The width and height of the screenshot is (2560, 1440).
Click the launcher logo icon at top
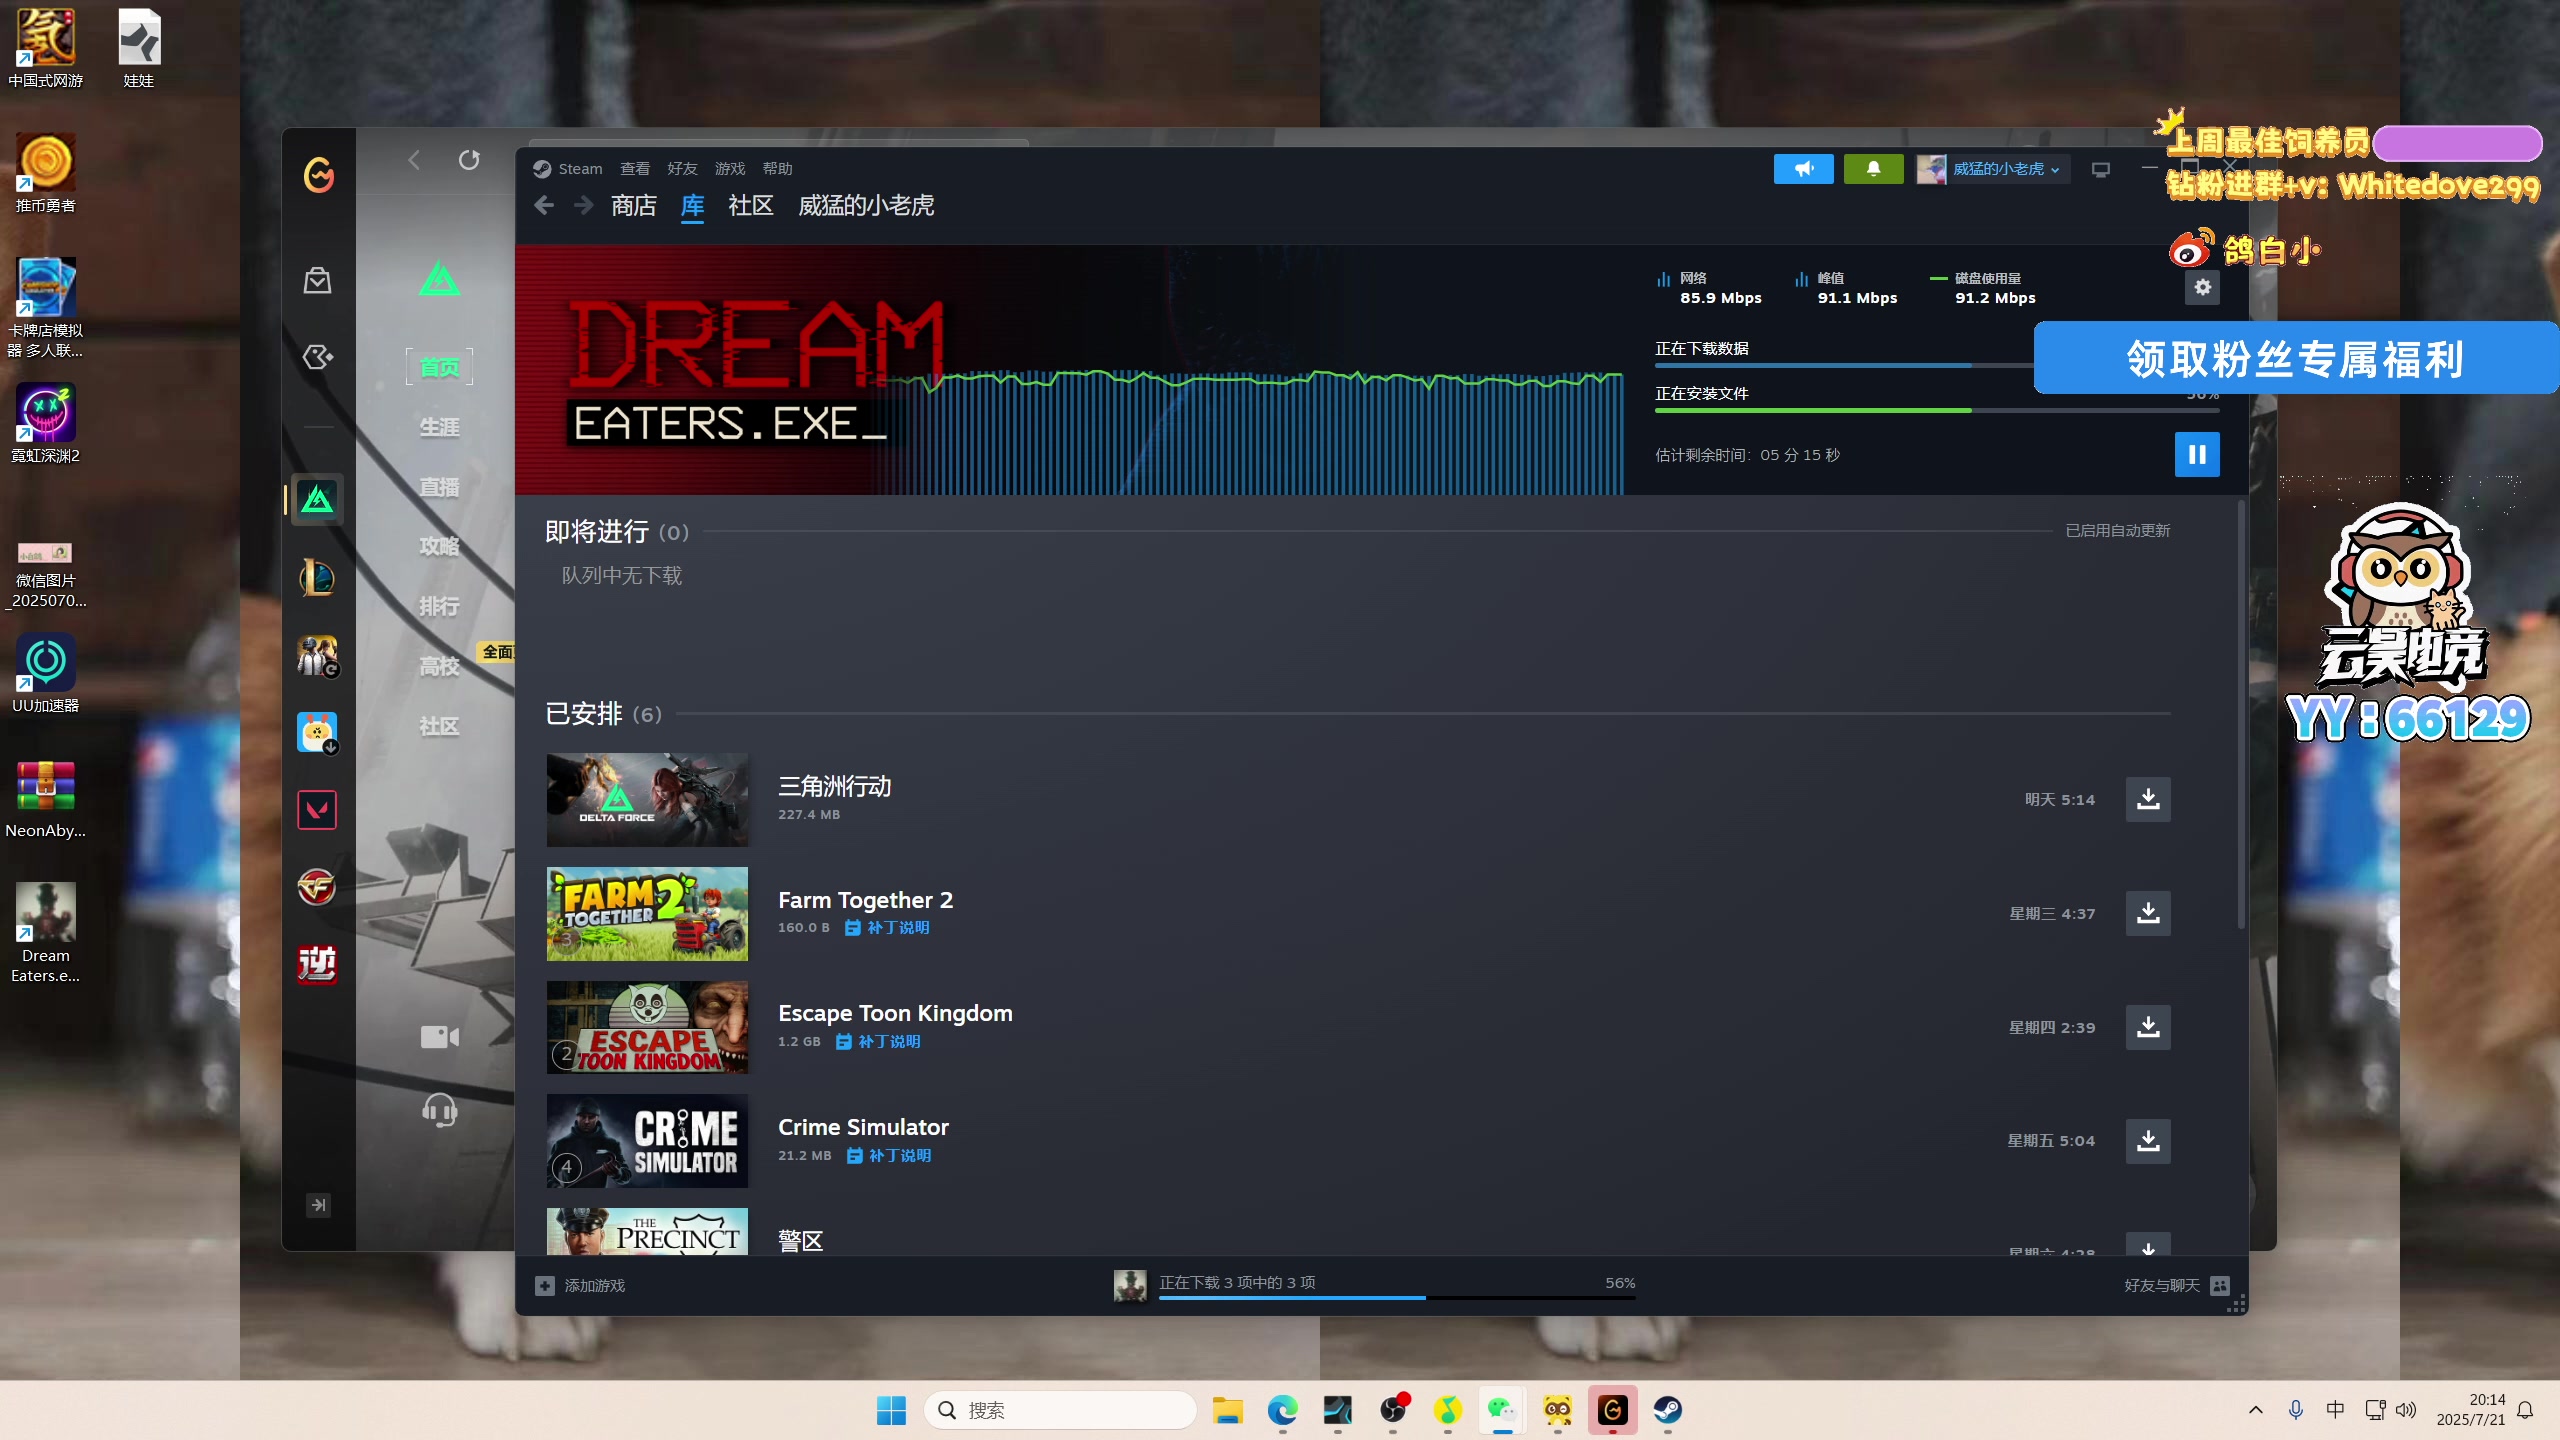click(319, 175)
